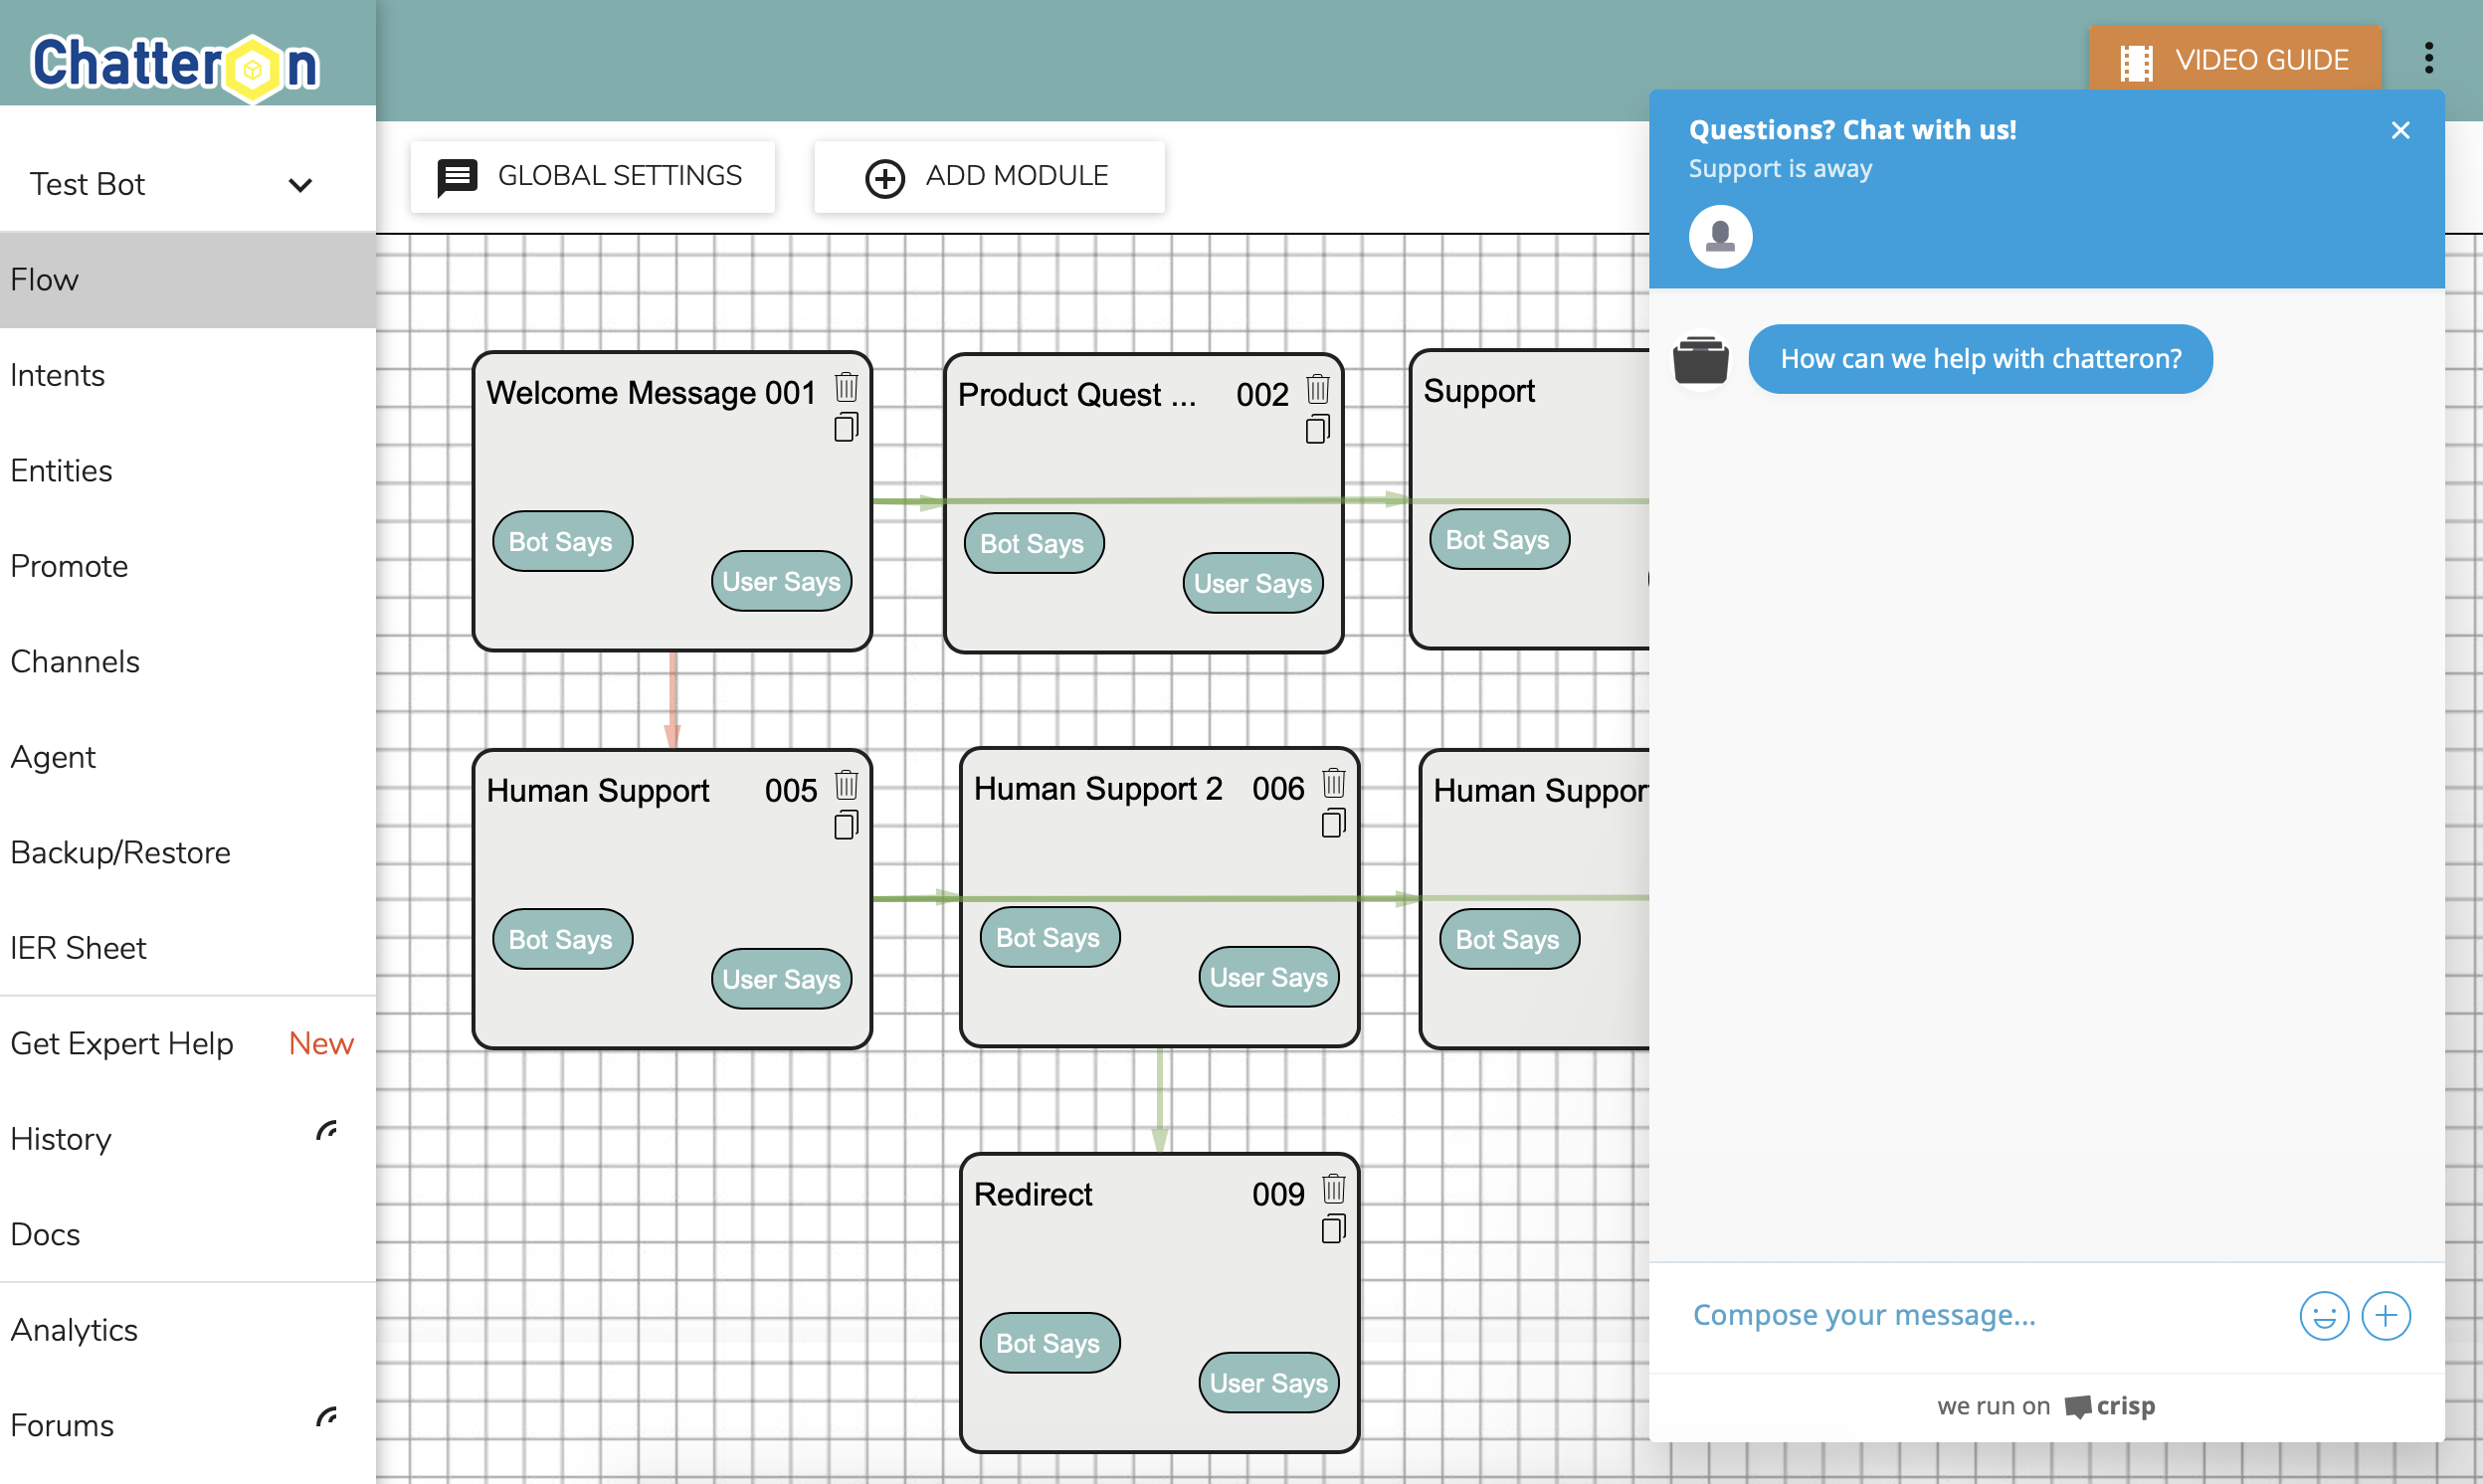This screenshot has height=1484, width=2483.
Task: Click User Says button in Redirect 009
Action: click(x=1268, y=1380)
